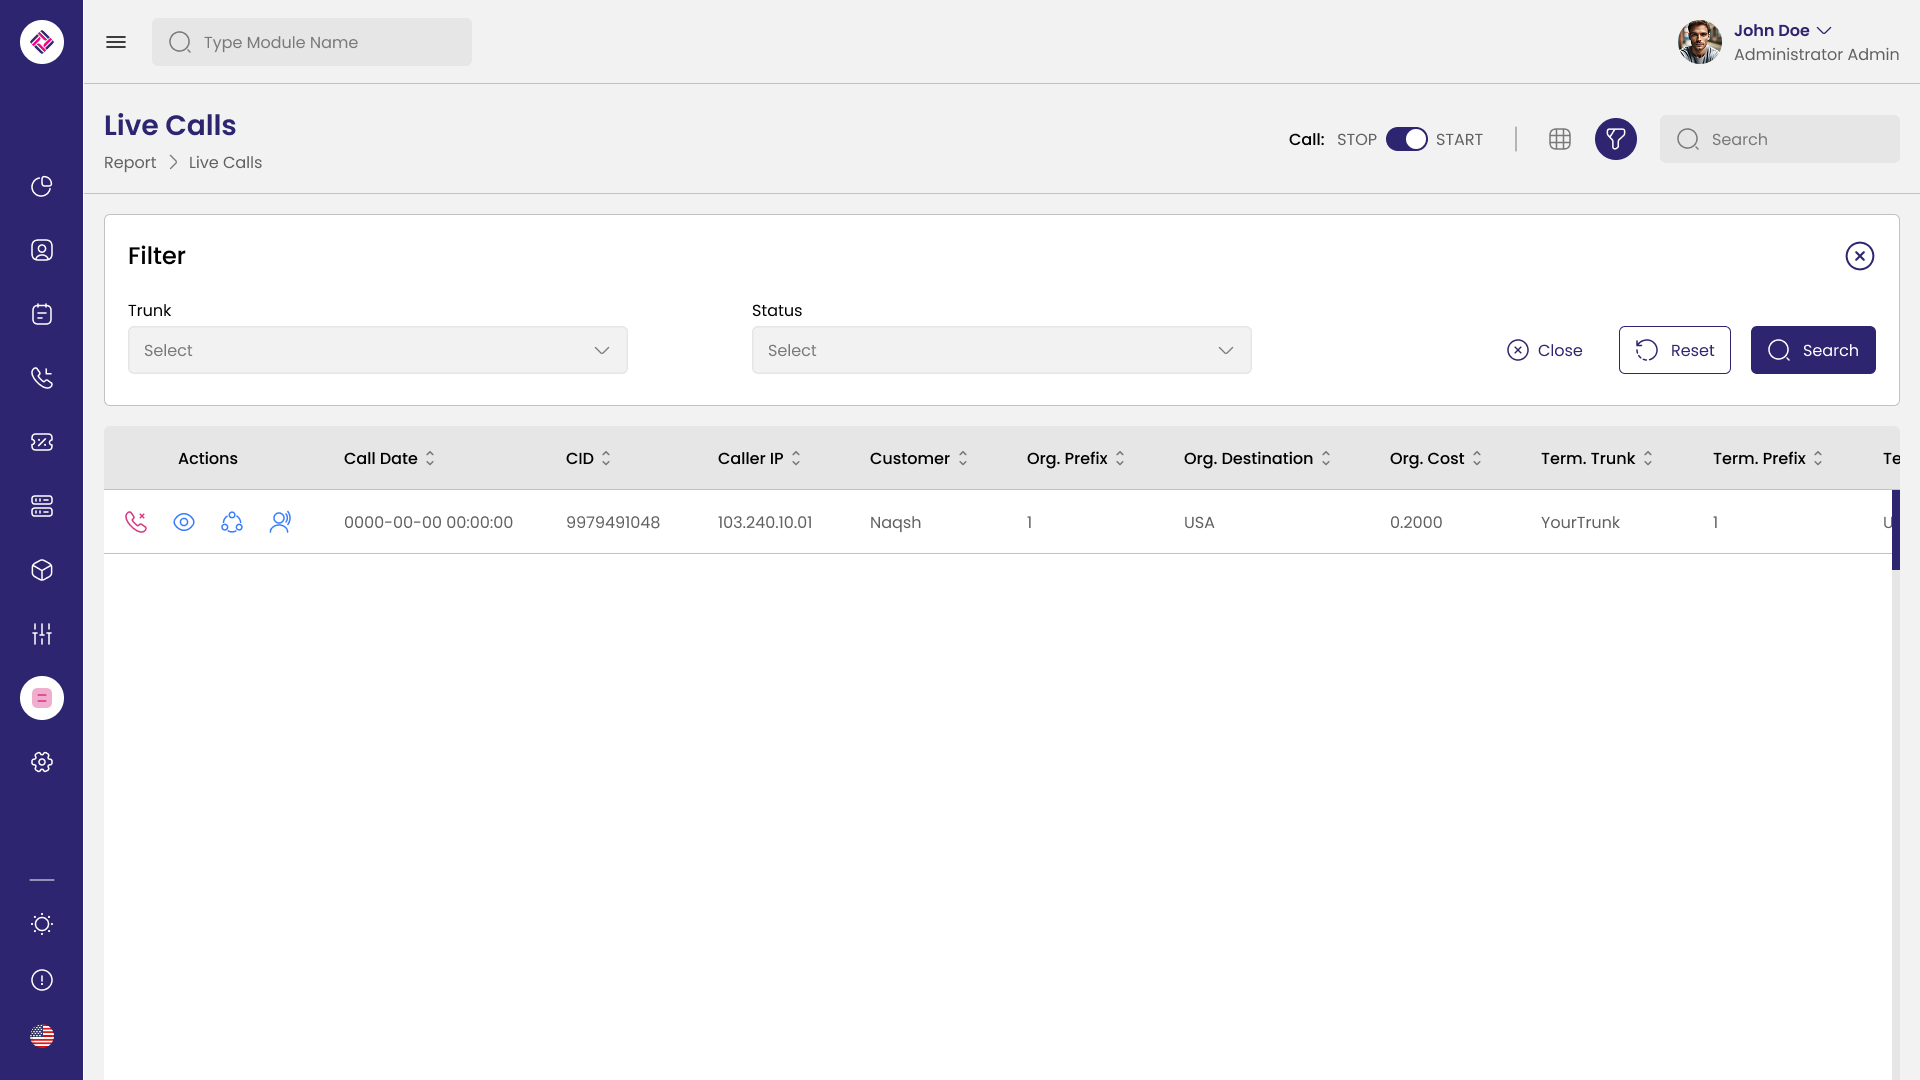Expand the Status select dropdown
This screenshot has height=1080, width=1920.
click(1002, 350)
